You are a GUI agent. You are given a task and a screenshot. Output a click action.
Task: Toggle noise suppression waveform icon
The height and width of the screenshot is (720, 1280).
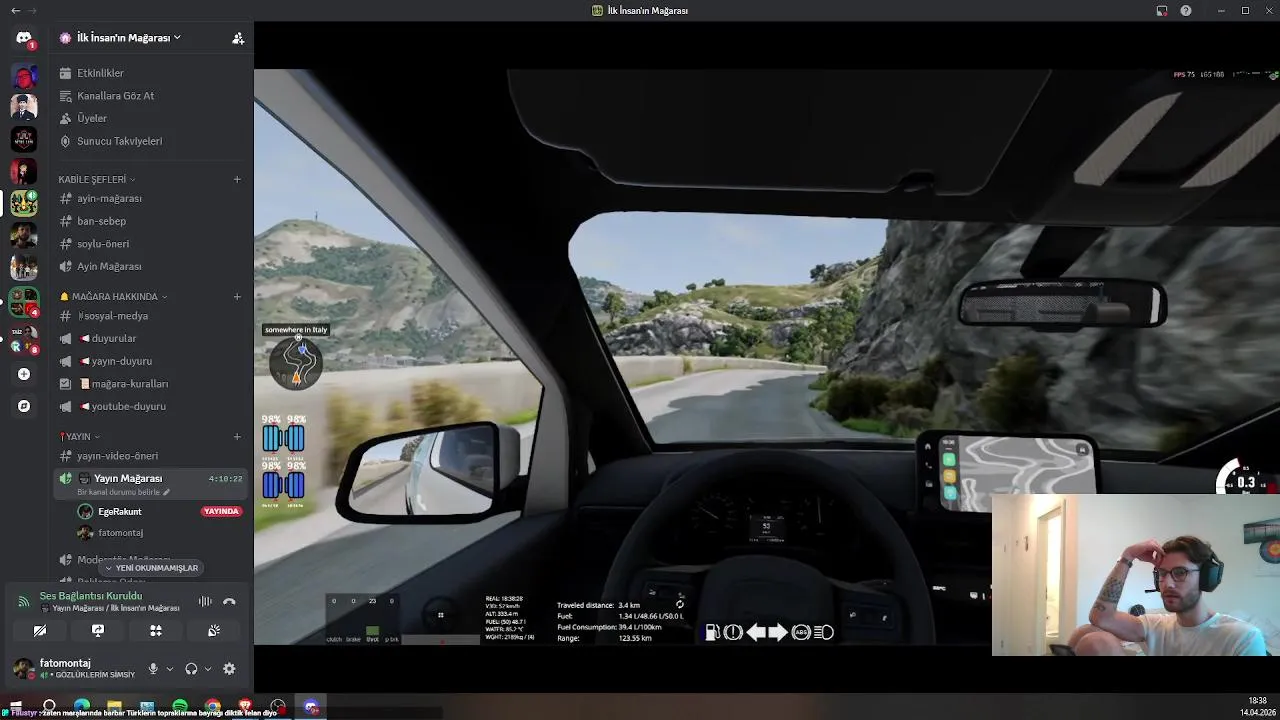[205, 601]
